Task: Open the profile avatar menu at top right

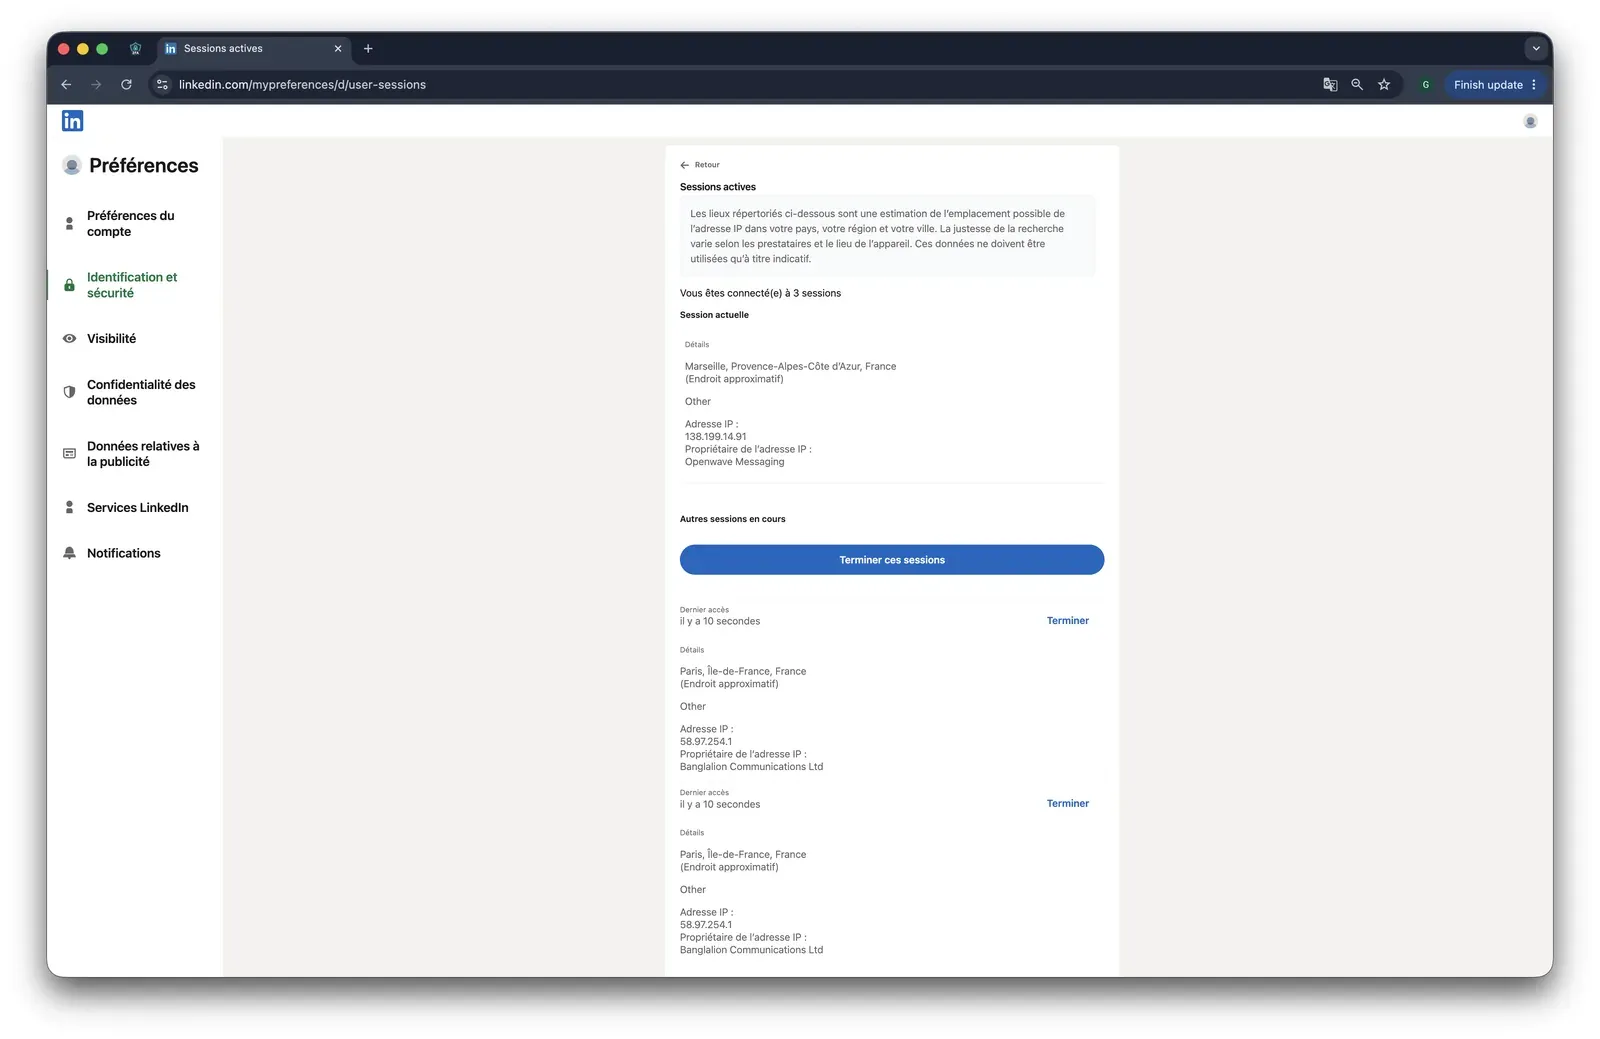Action: (1530, 121)
